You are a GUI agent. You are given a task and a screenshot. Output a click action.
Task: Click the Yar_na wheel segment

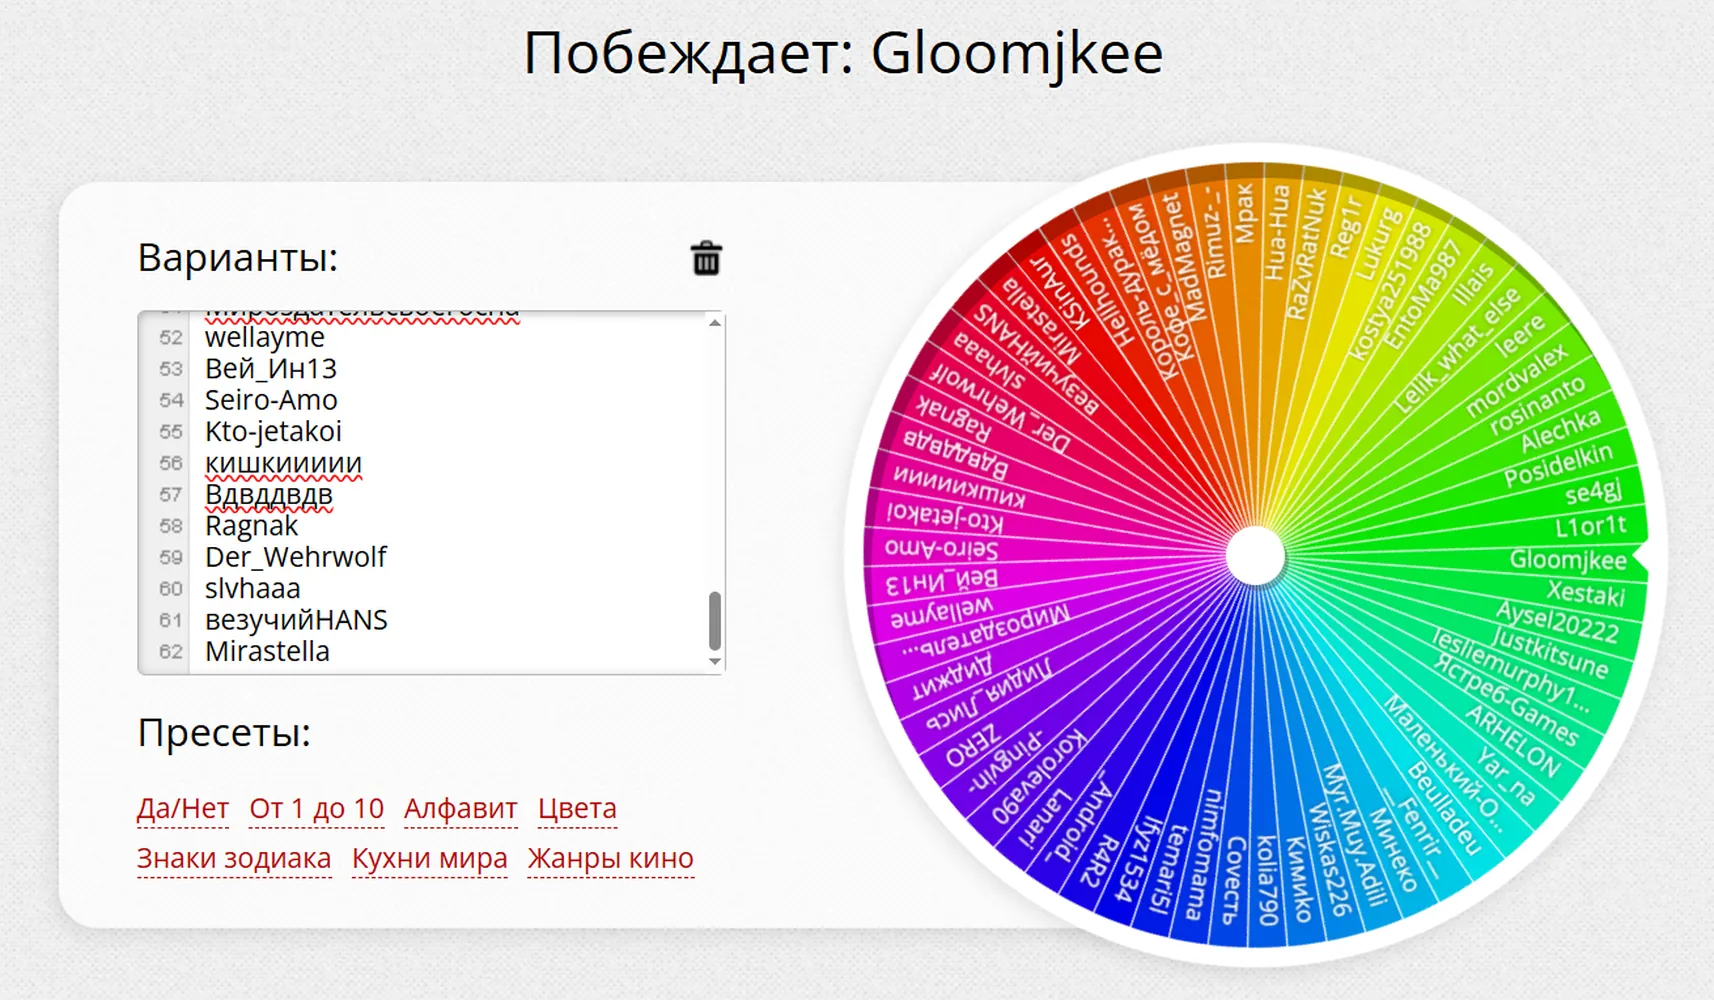1506,777
